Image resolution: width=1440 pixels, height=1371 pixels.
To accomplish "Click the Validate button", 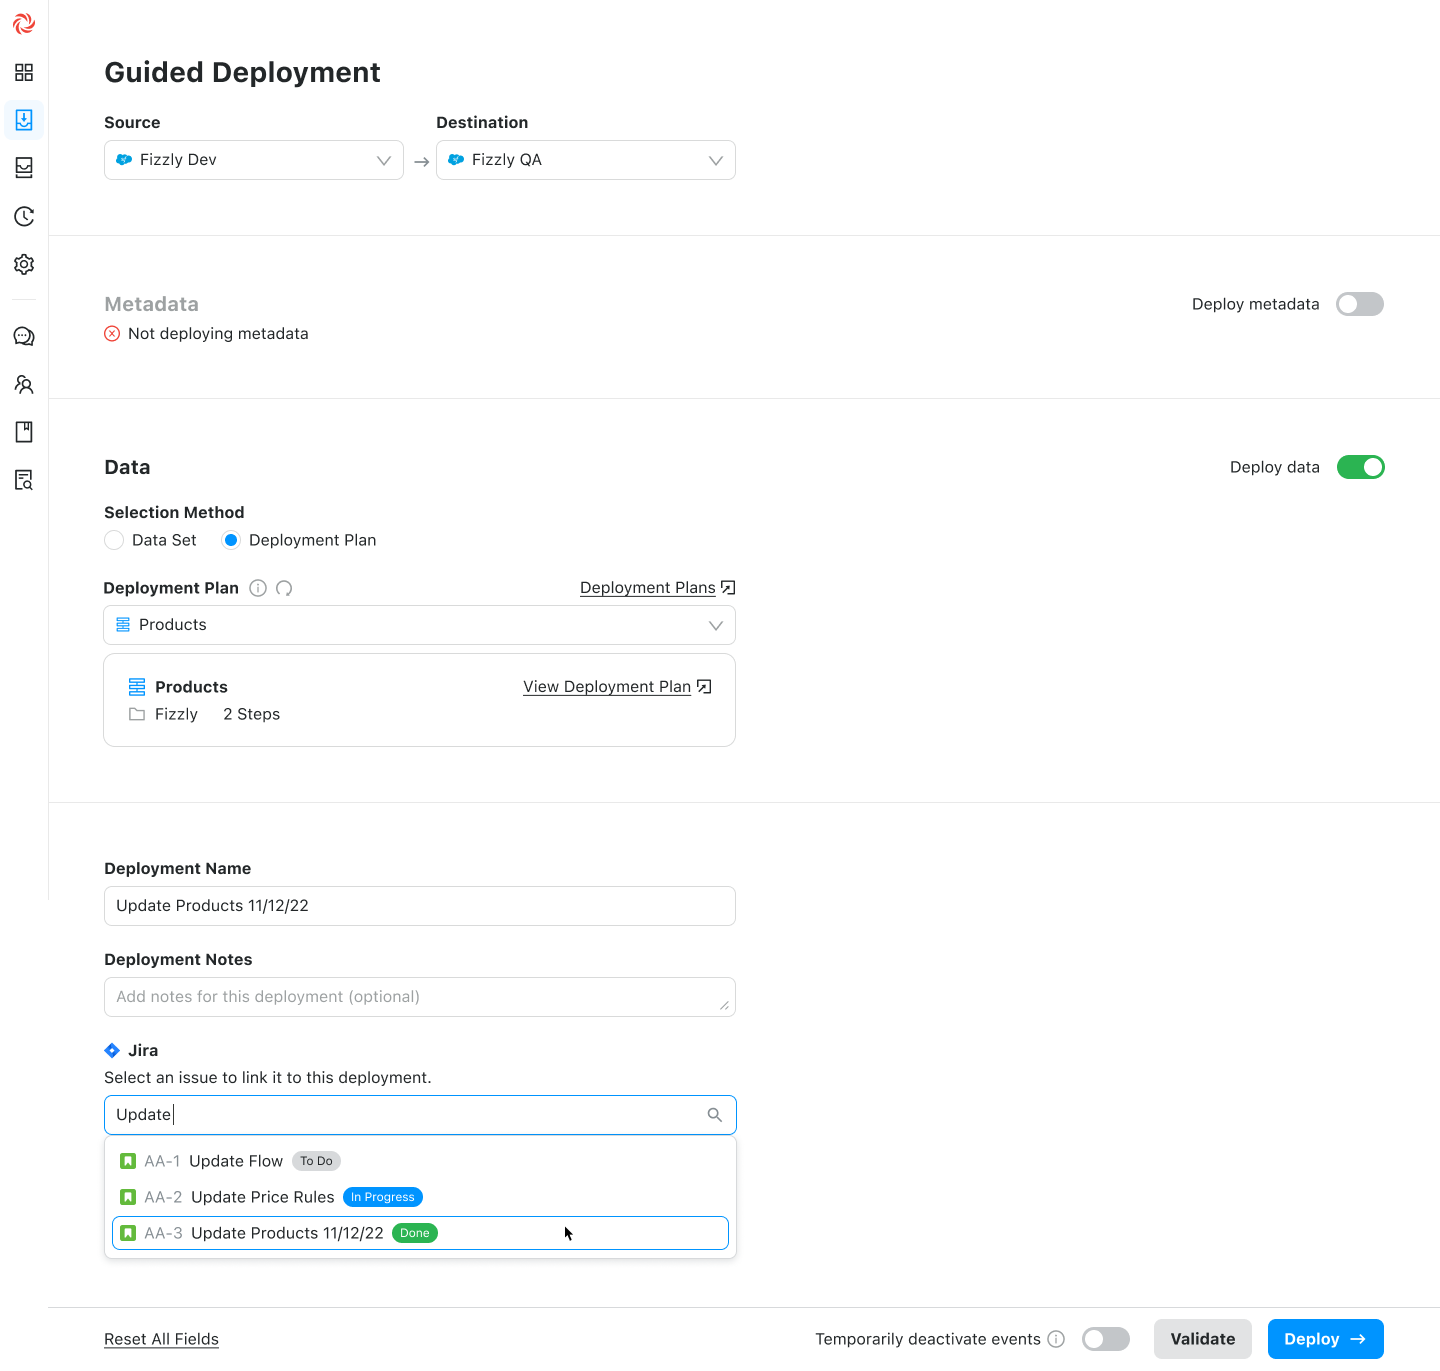I will point(1202,1339).
